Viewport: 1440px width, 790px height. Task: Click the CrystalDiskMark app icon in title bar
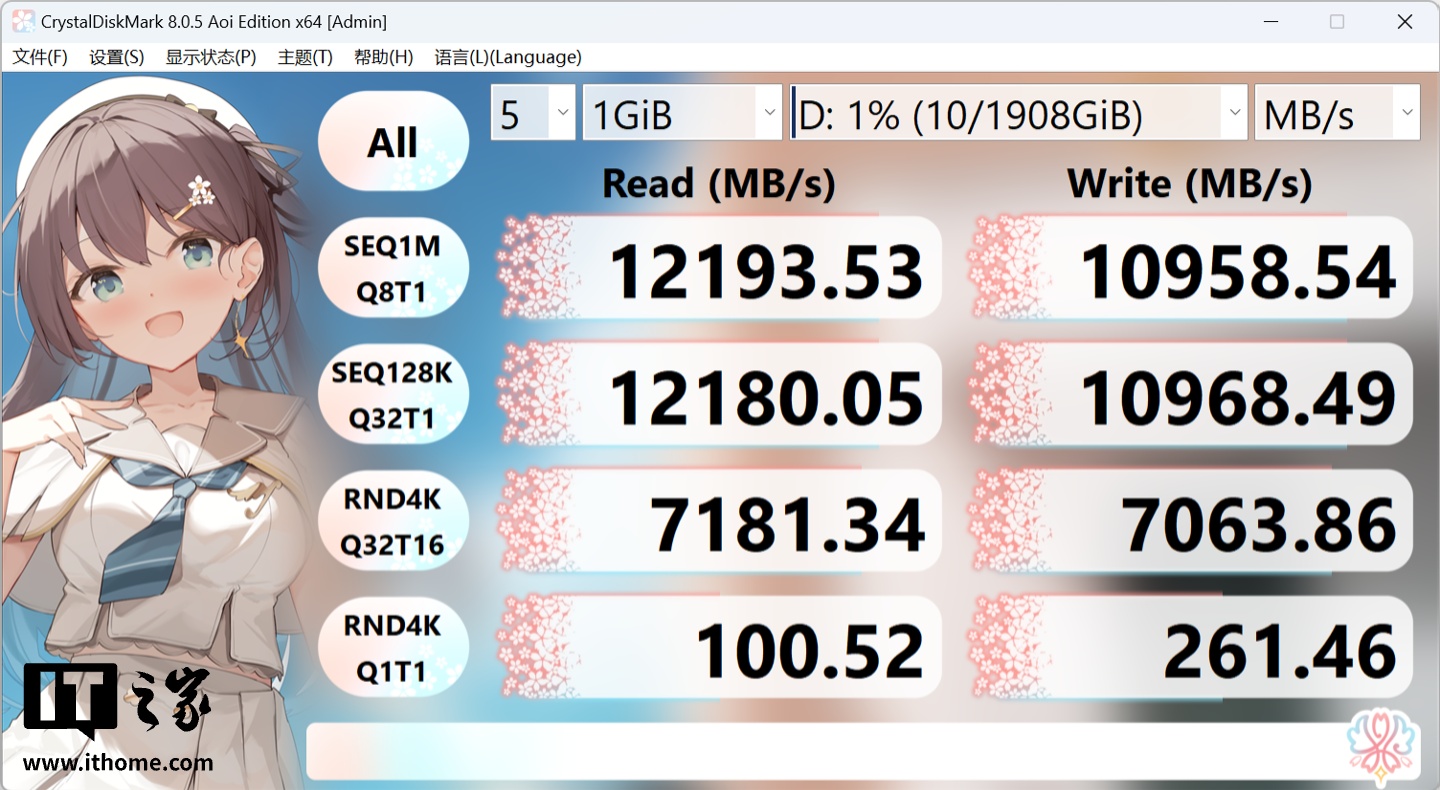coord(23,21)
